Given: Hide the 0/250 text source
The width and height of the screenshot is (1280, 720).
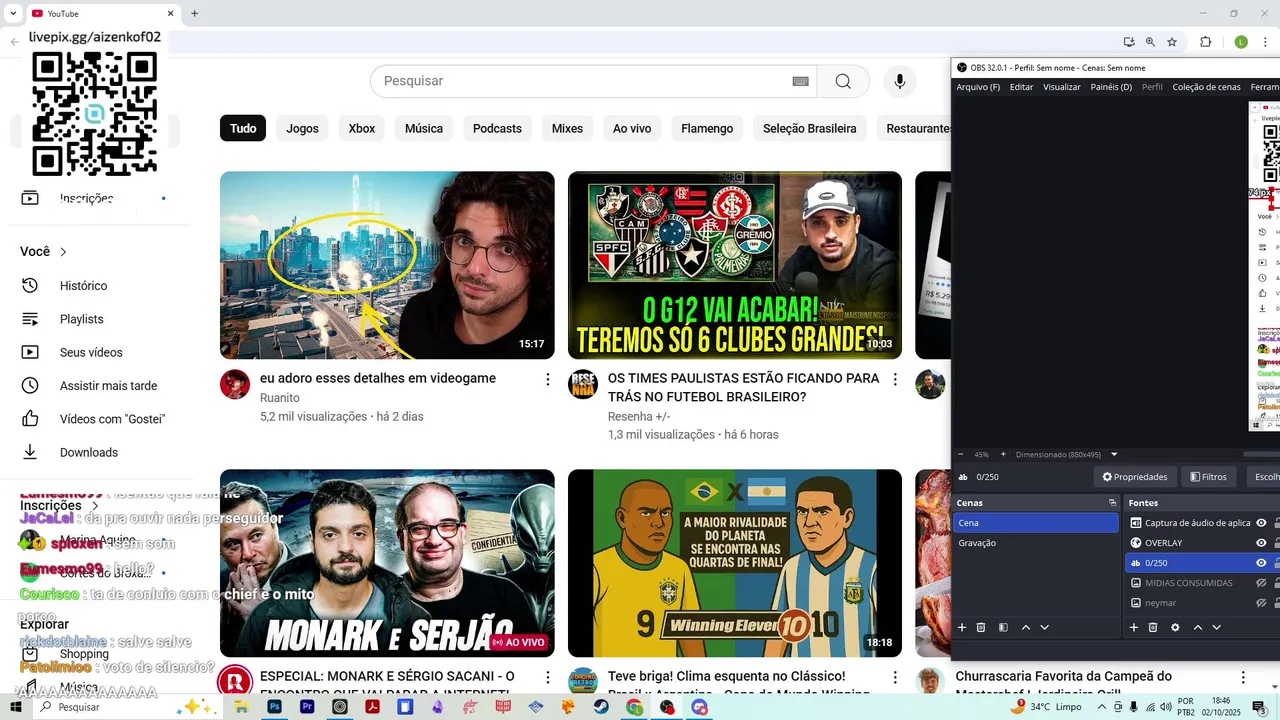Looking at the screenshot, I should point(1261,563).
